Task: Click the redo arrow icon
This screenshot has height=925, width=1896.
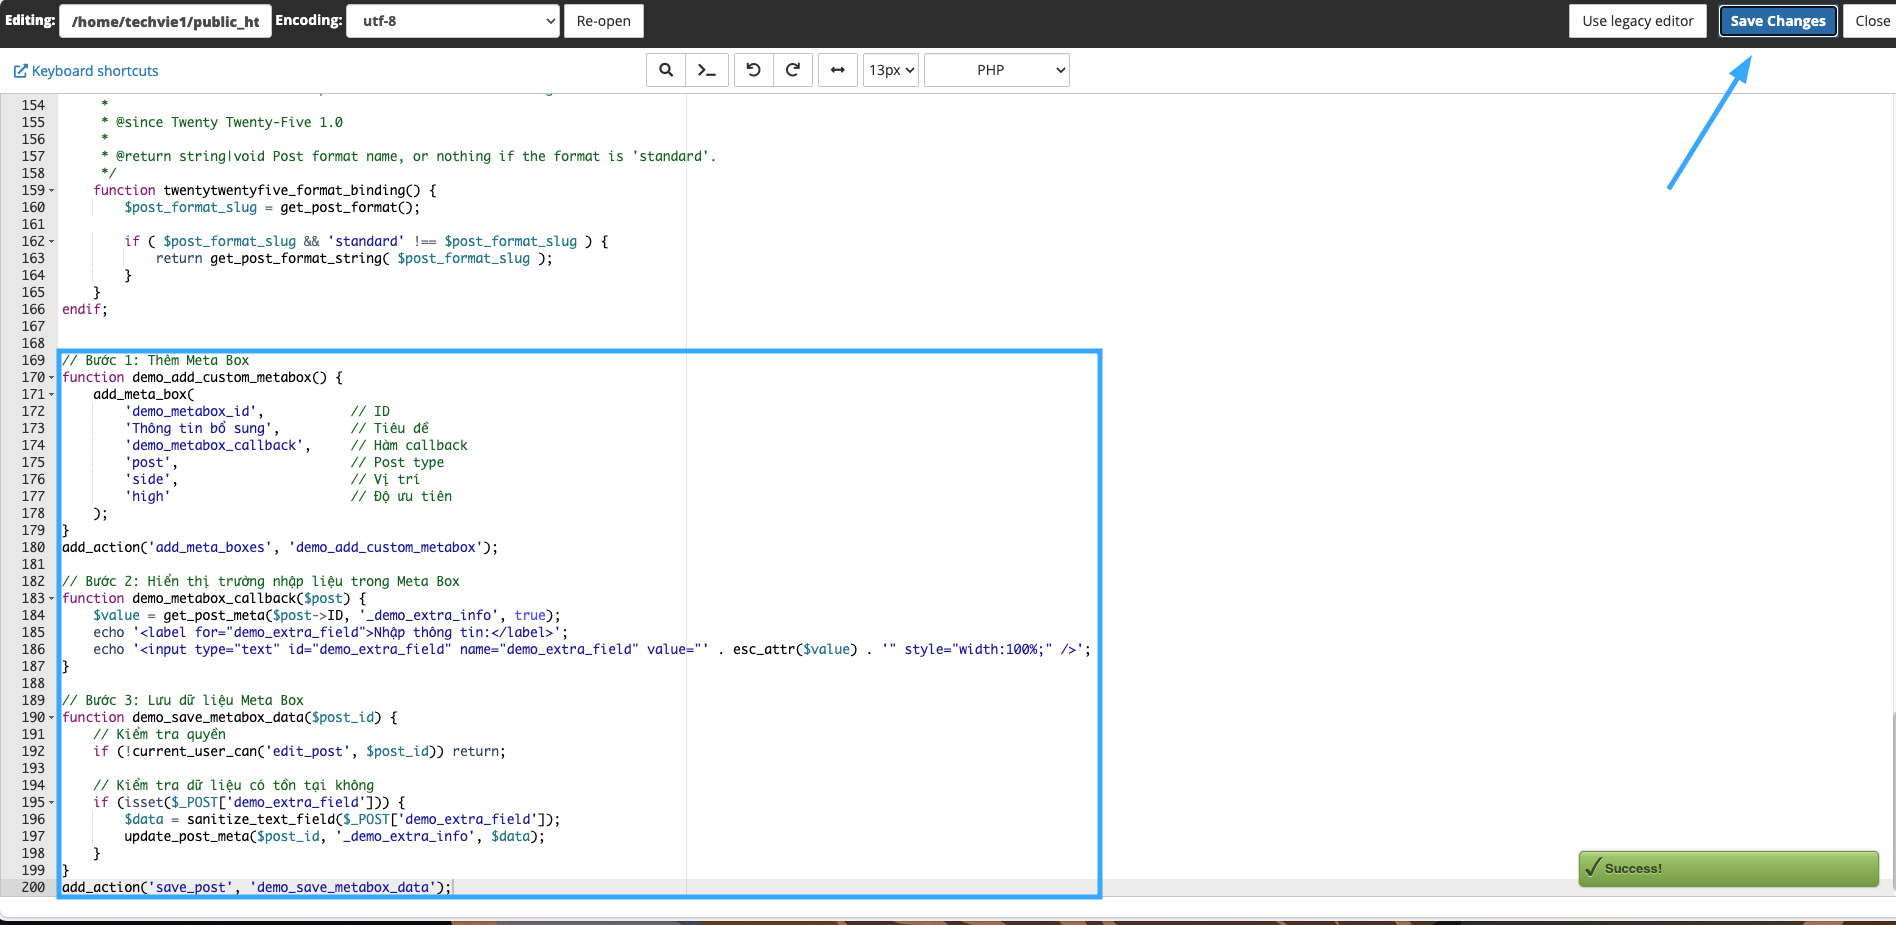Action: tap(793, 70)
